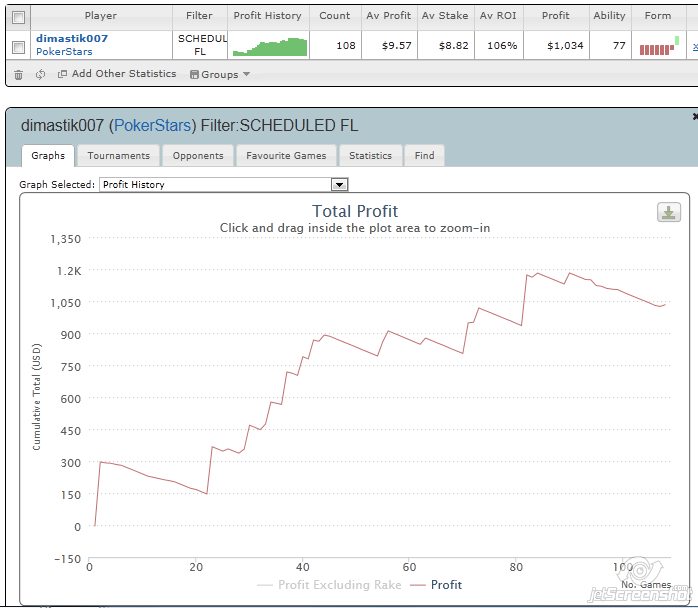Toggle the select-all checkbox in table header
The height and width of the screenshot is (608, 698).
(x=18, y=16)
